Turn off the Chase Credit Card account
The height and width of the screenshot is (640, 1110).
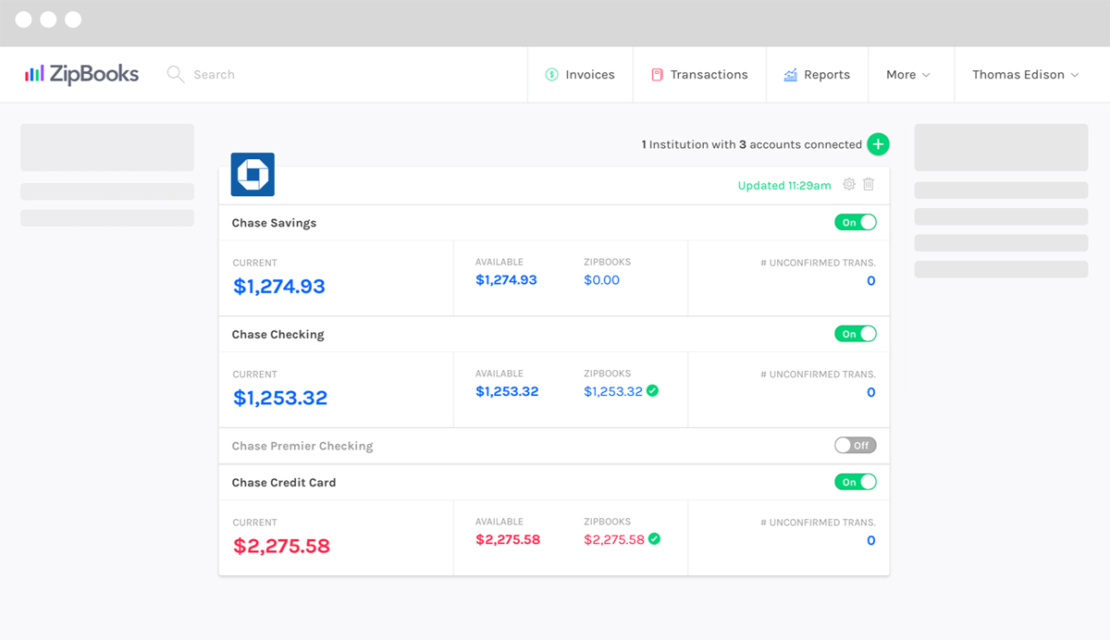click(x=855, y=481)
